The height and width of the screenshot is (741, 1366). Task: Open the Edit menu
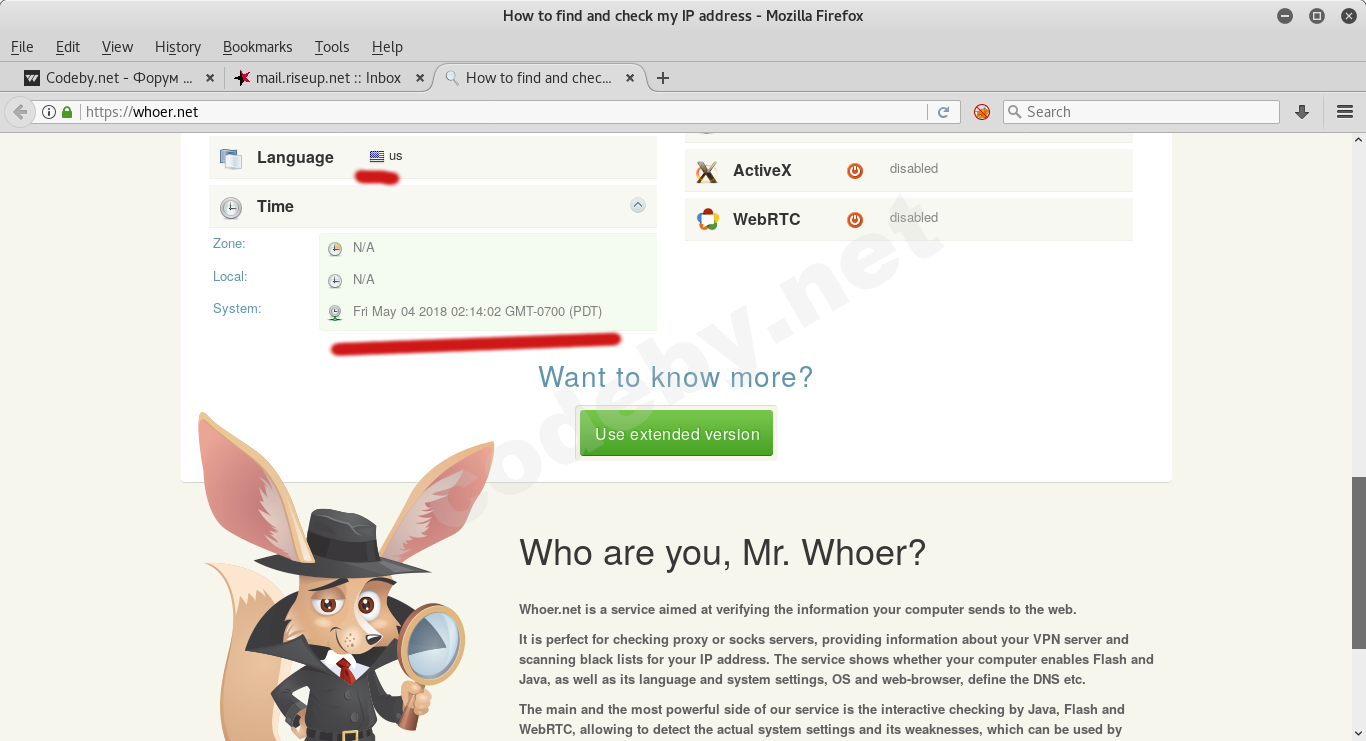68,47
